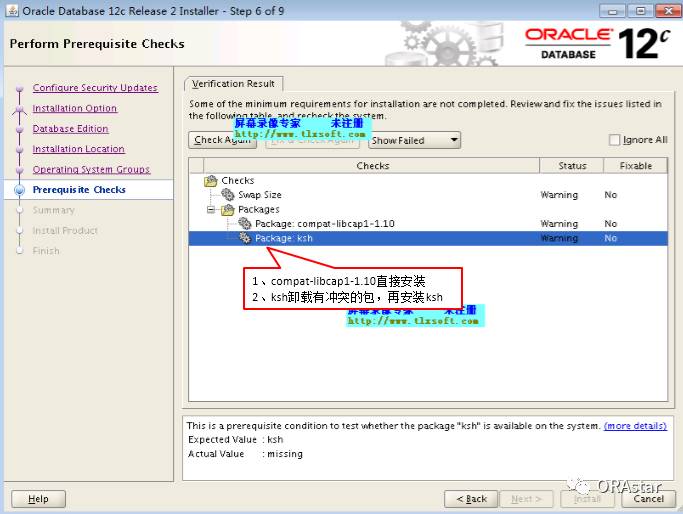Click the Status column header

pyautogui.click(x=572, y=166)
